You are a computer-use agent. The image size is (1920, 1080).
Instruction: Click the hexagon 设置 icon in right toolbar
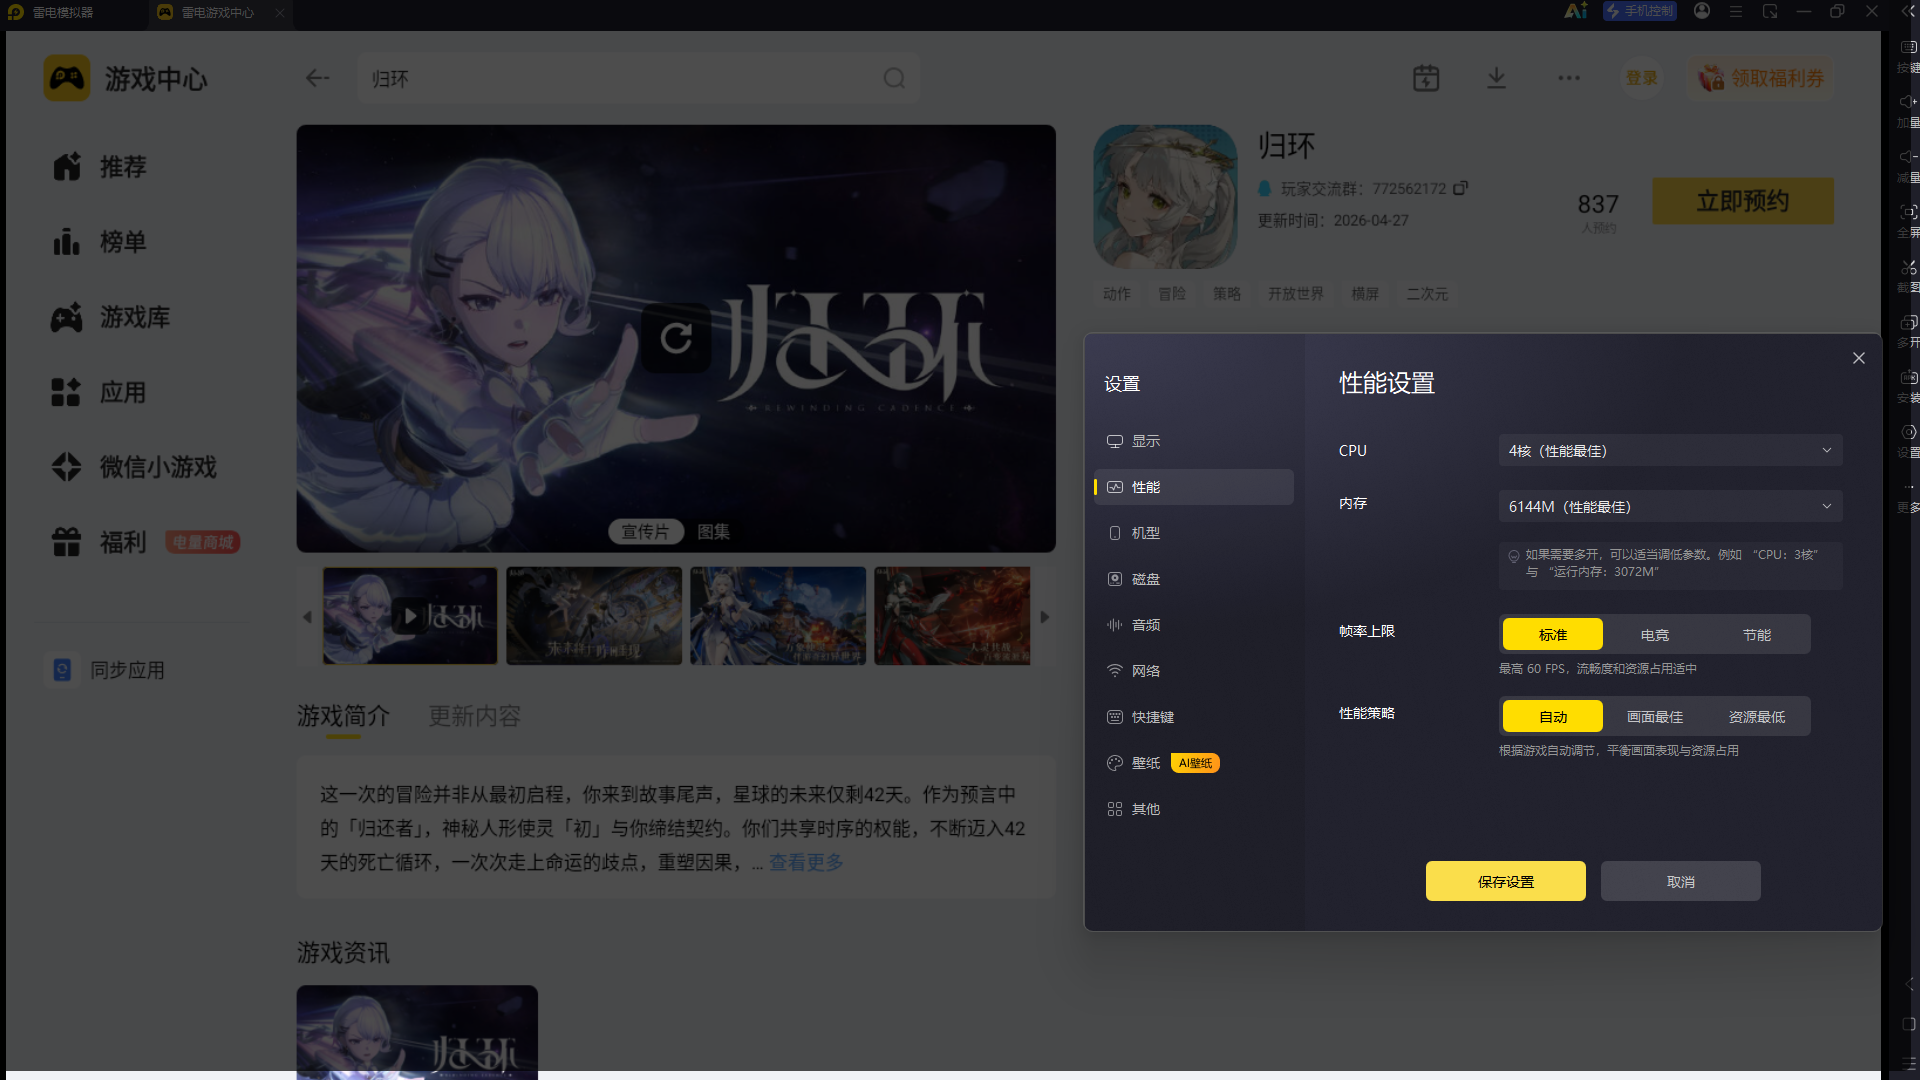(1908, 432)
